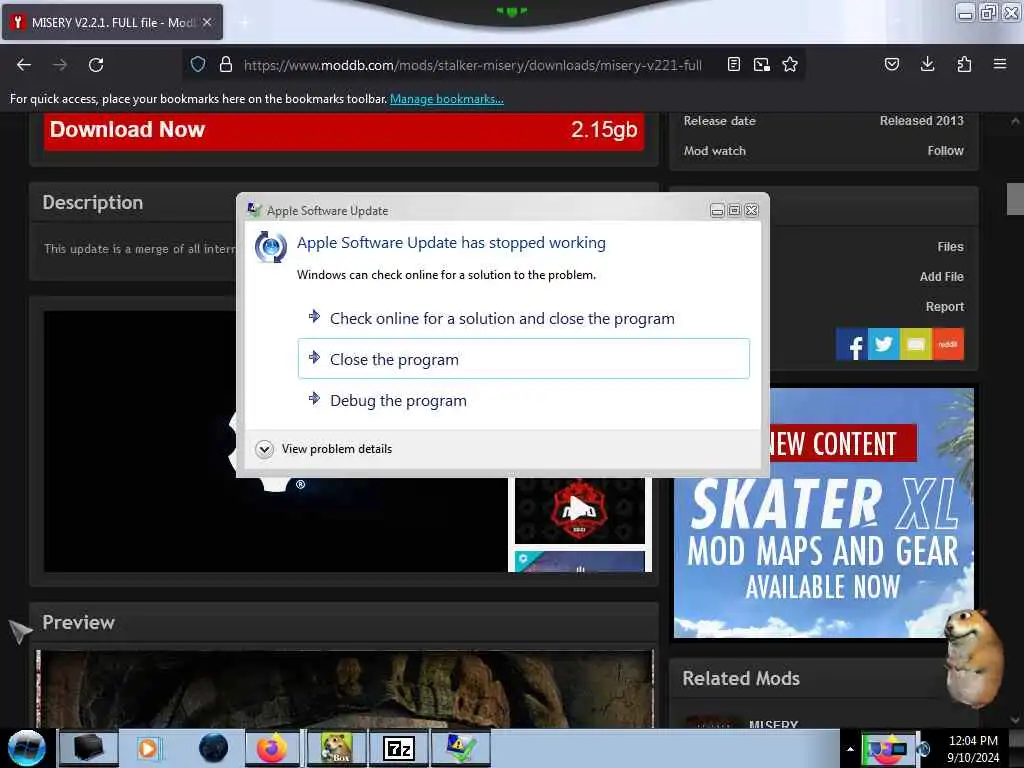The width and height of the screenshot is (1024, 768).
Task: Go back using the browser back arrow
Action: pos(24,65)
